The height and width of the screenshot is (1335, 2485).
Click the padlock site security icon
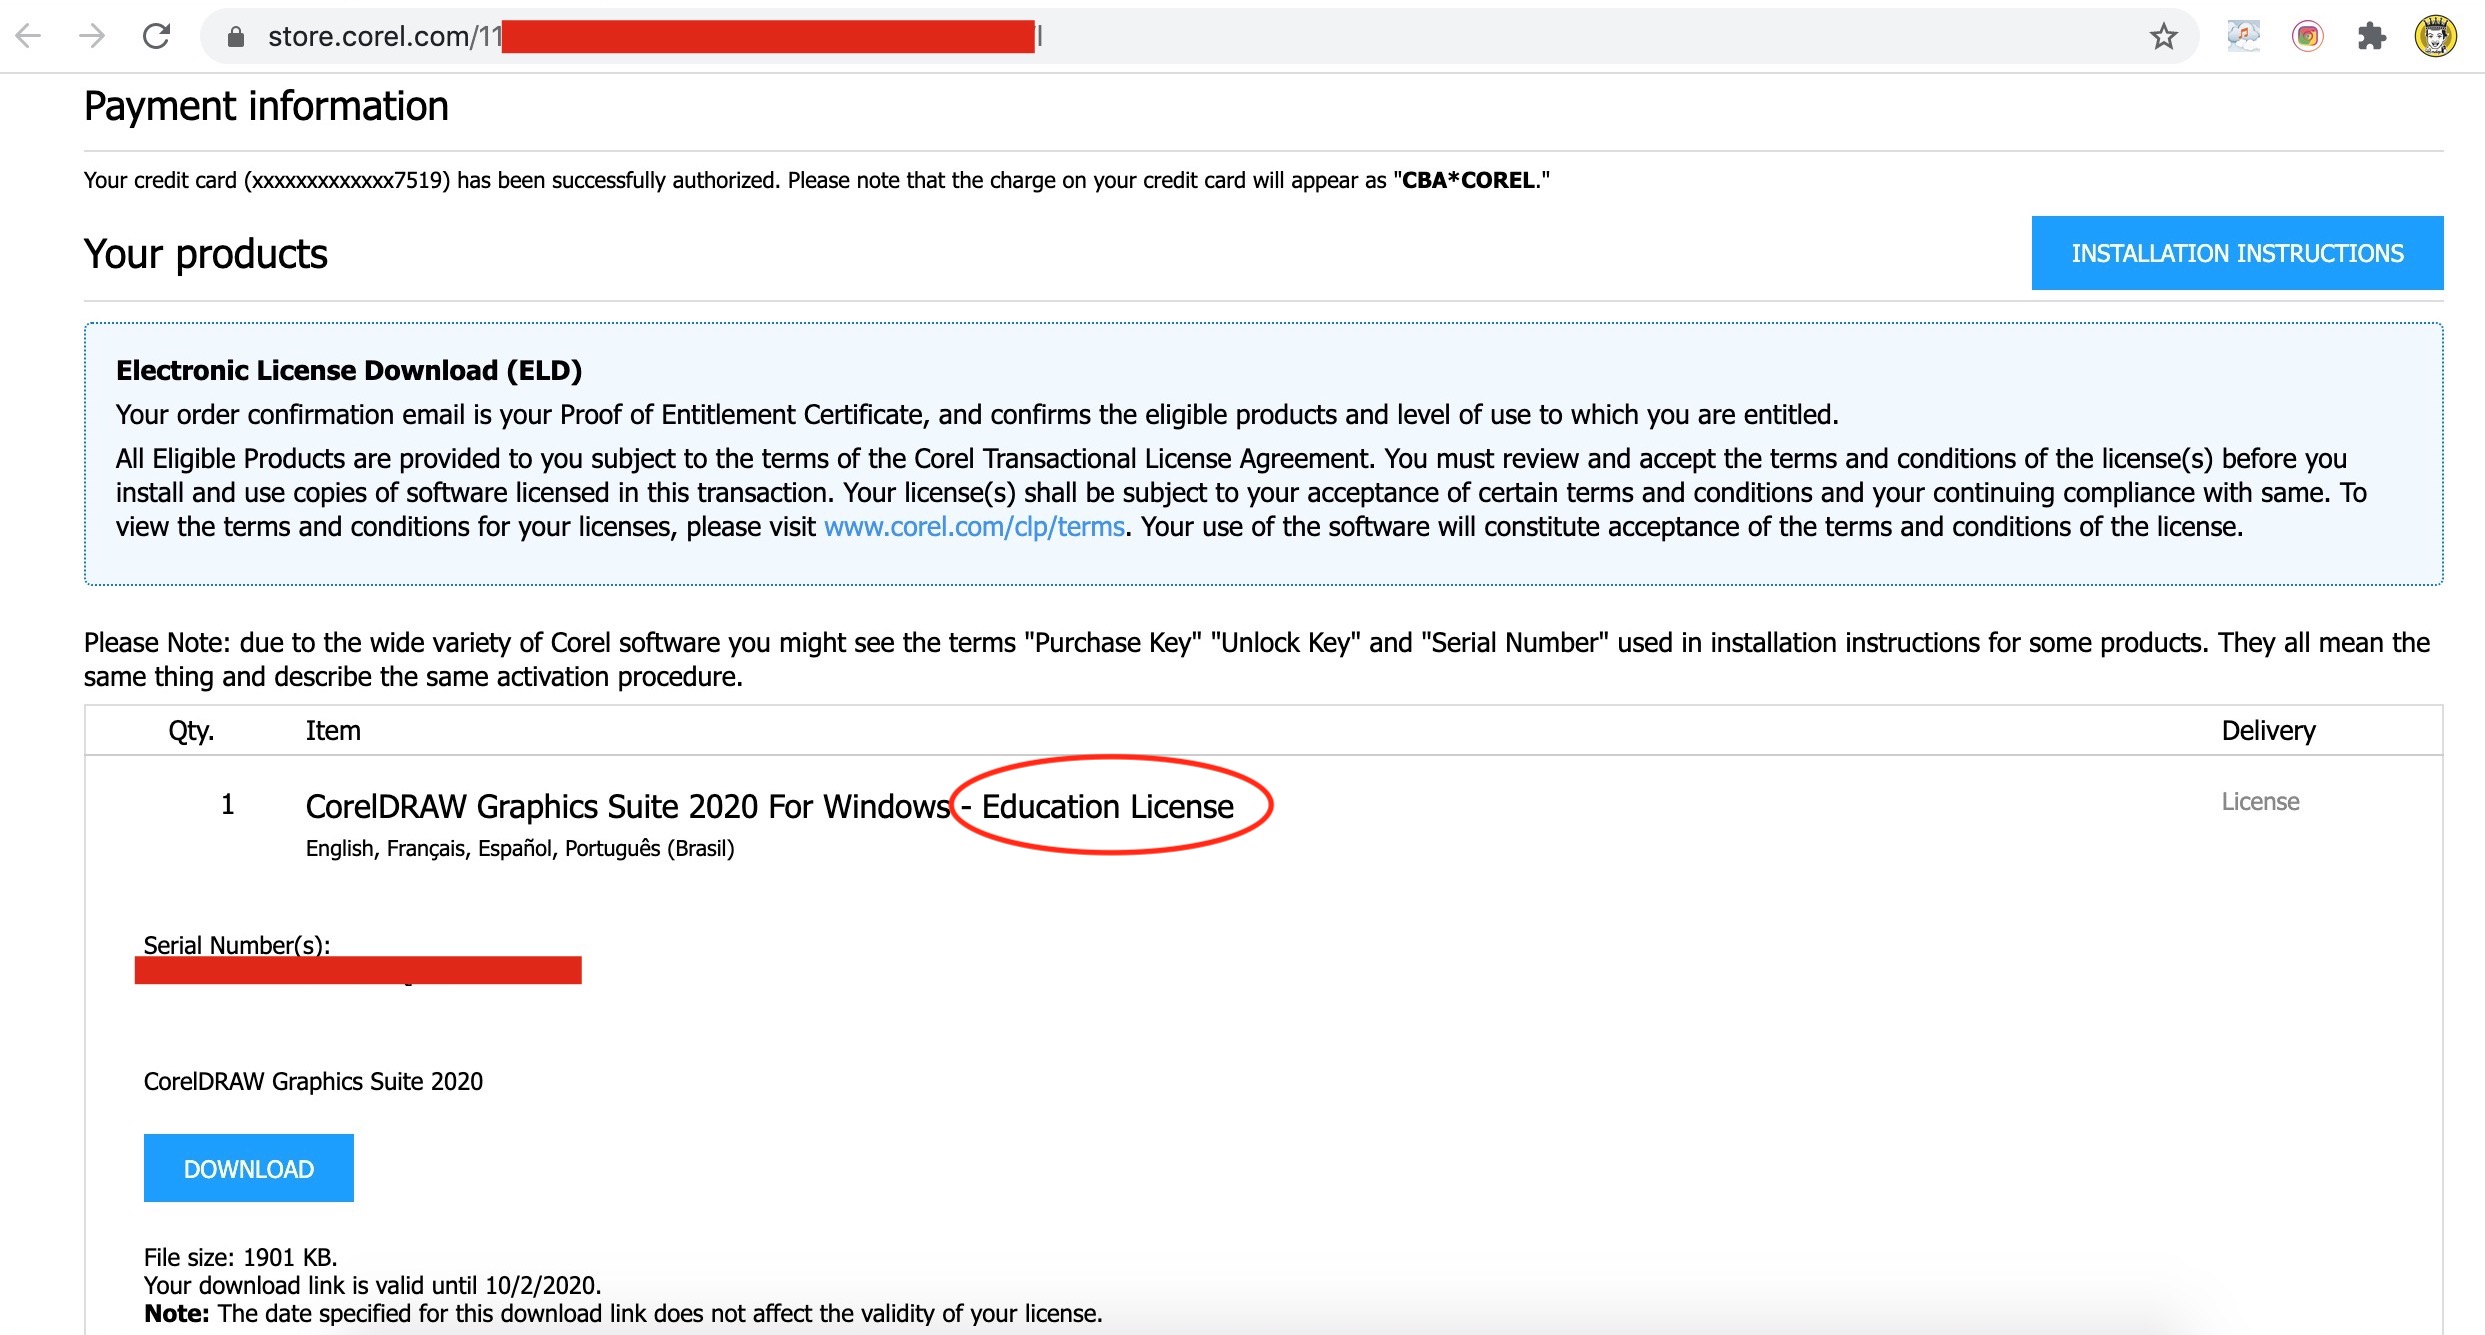(x=236, y=37)
